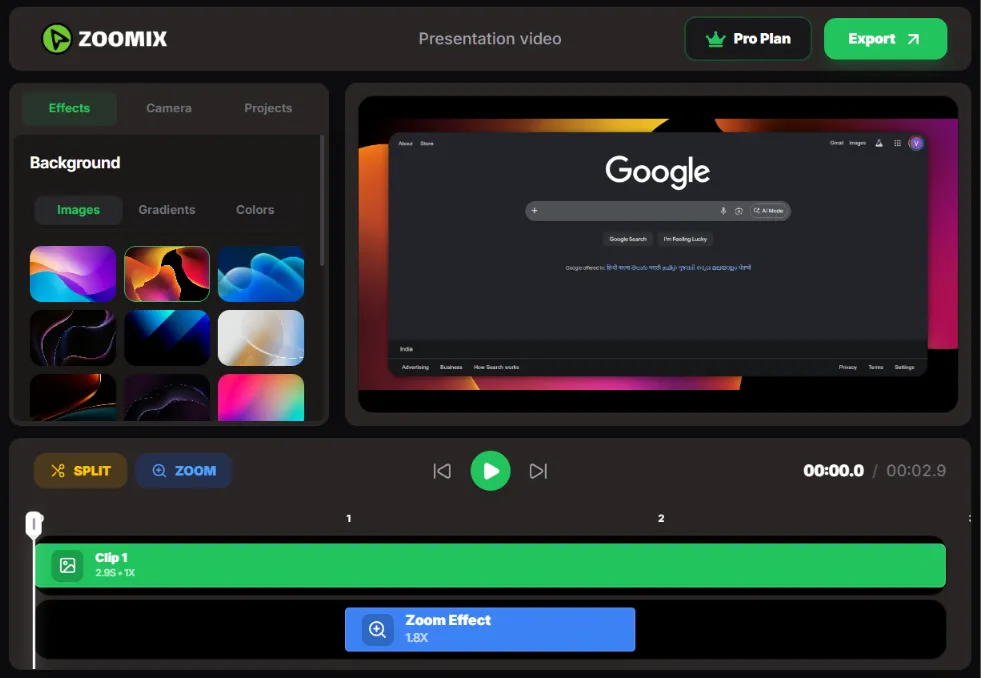Click Google Search button in preview
Viewport: 981px width, 678px height.
628,239
